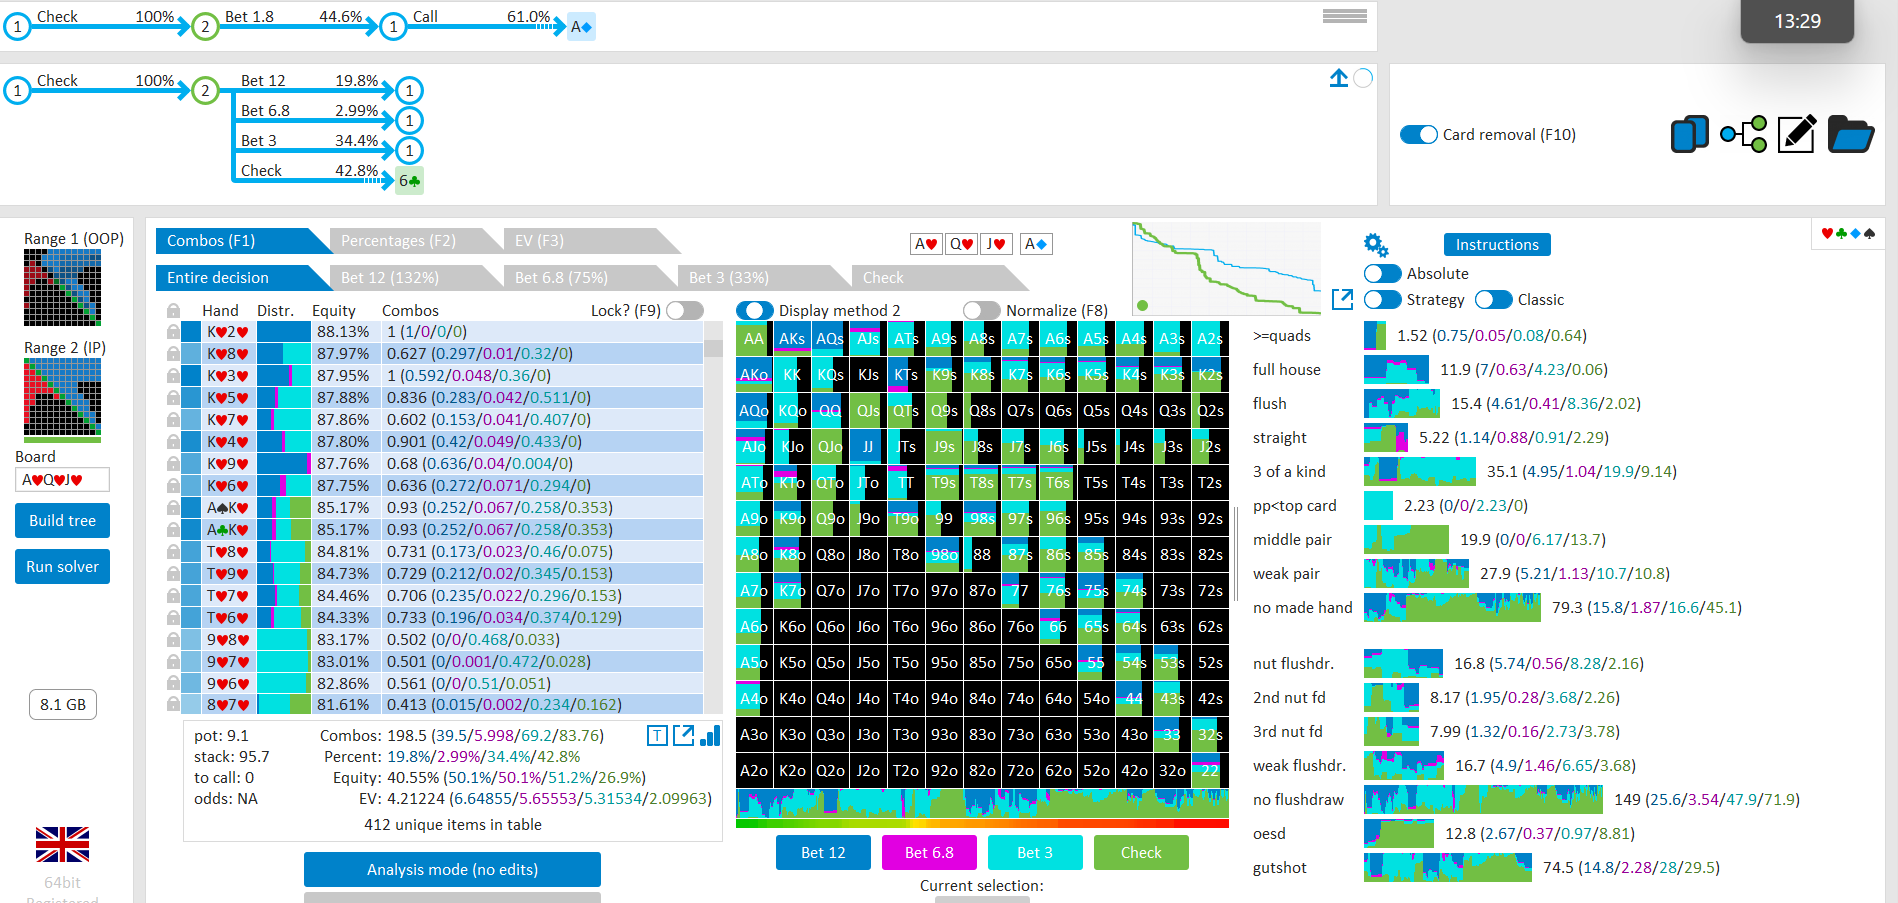Click the lock icon on T♥8♥ row
The width and height of the screenshot is (1898, 903).
click(x=173, y=552)
